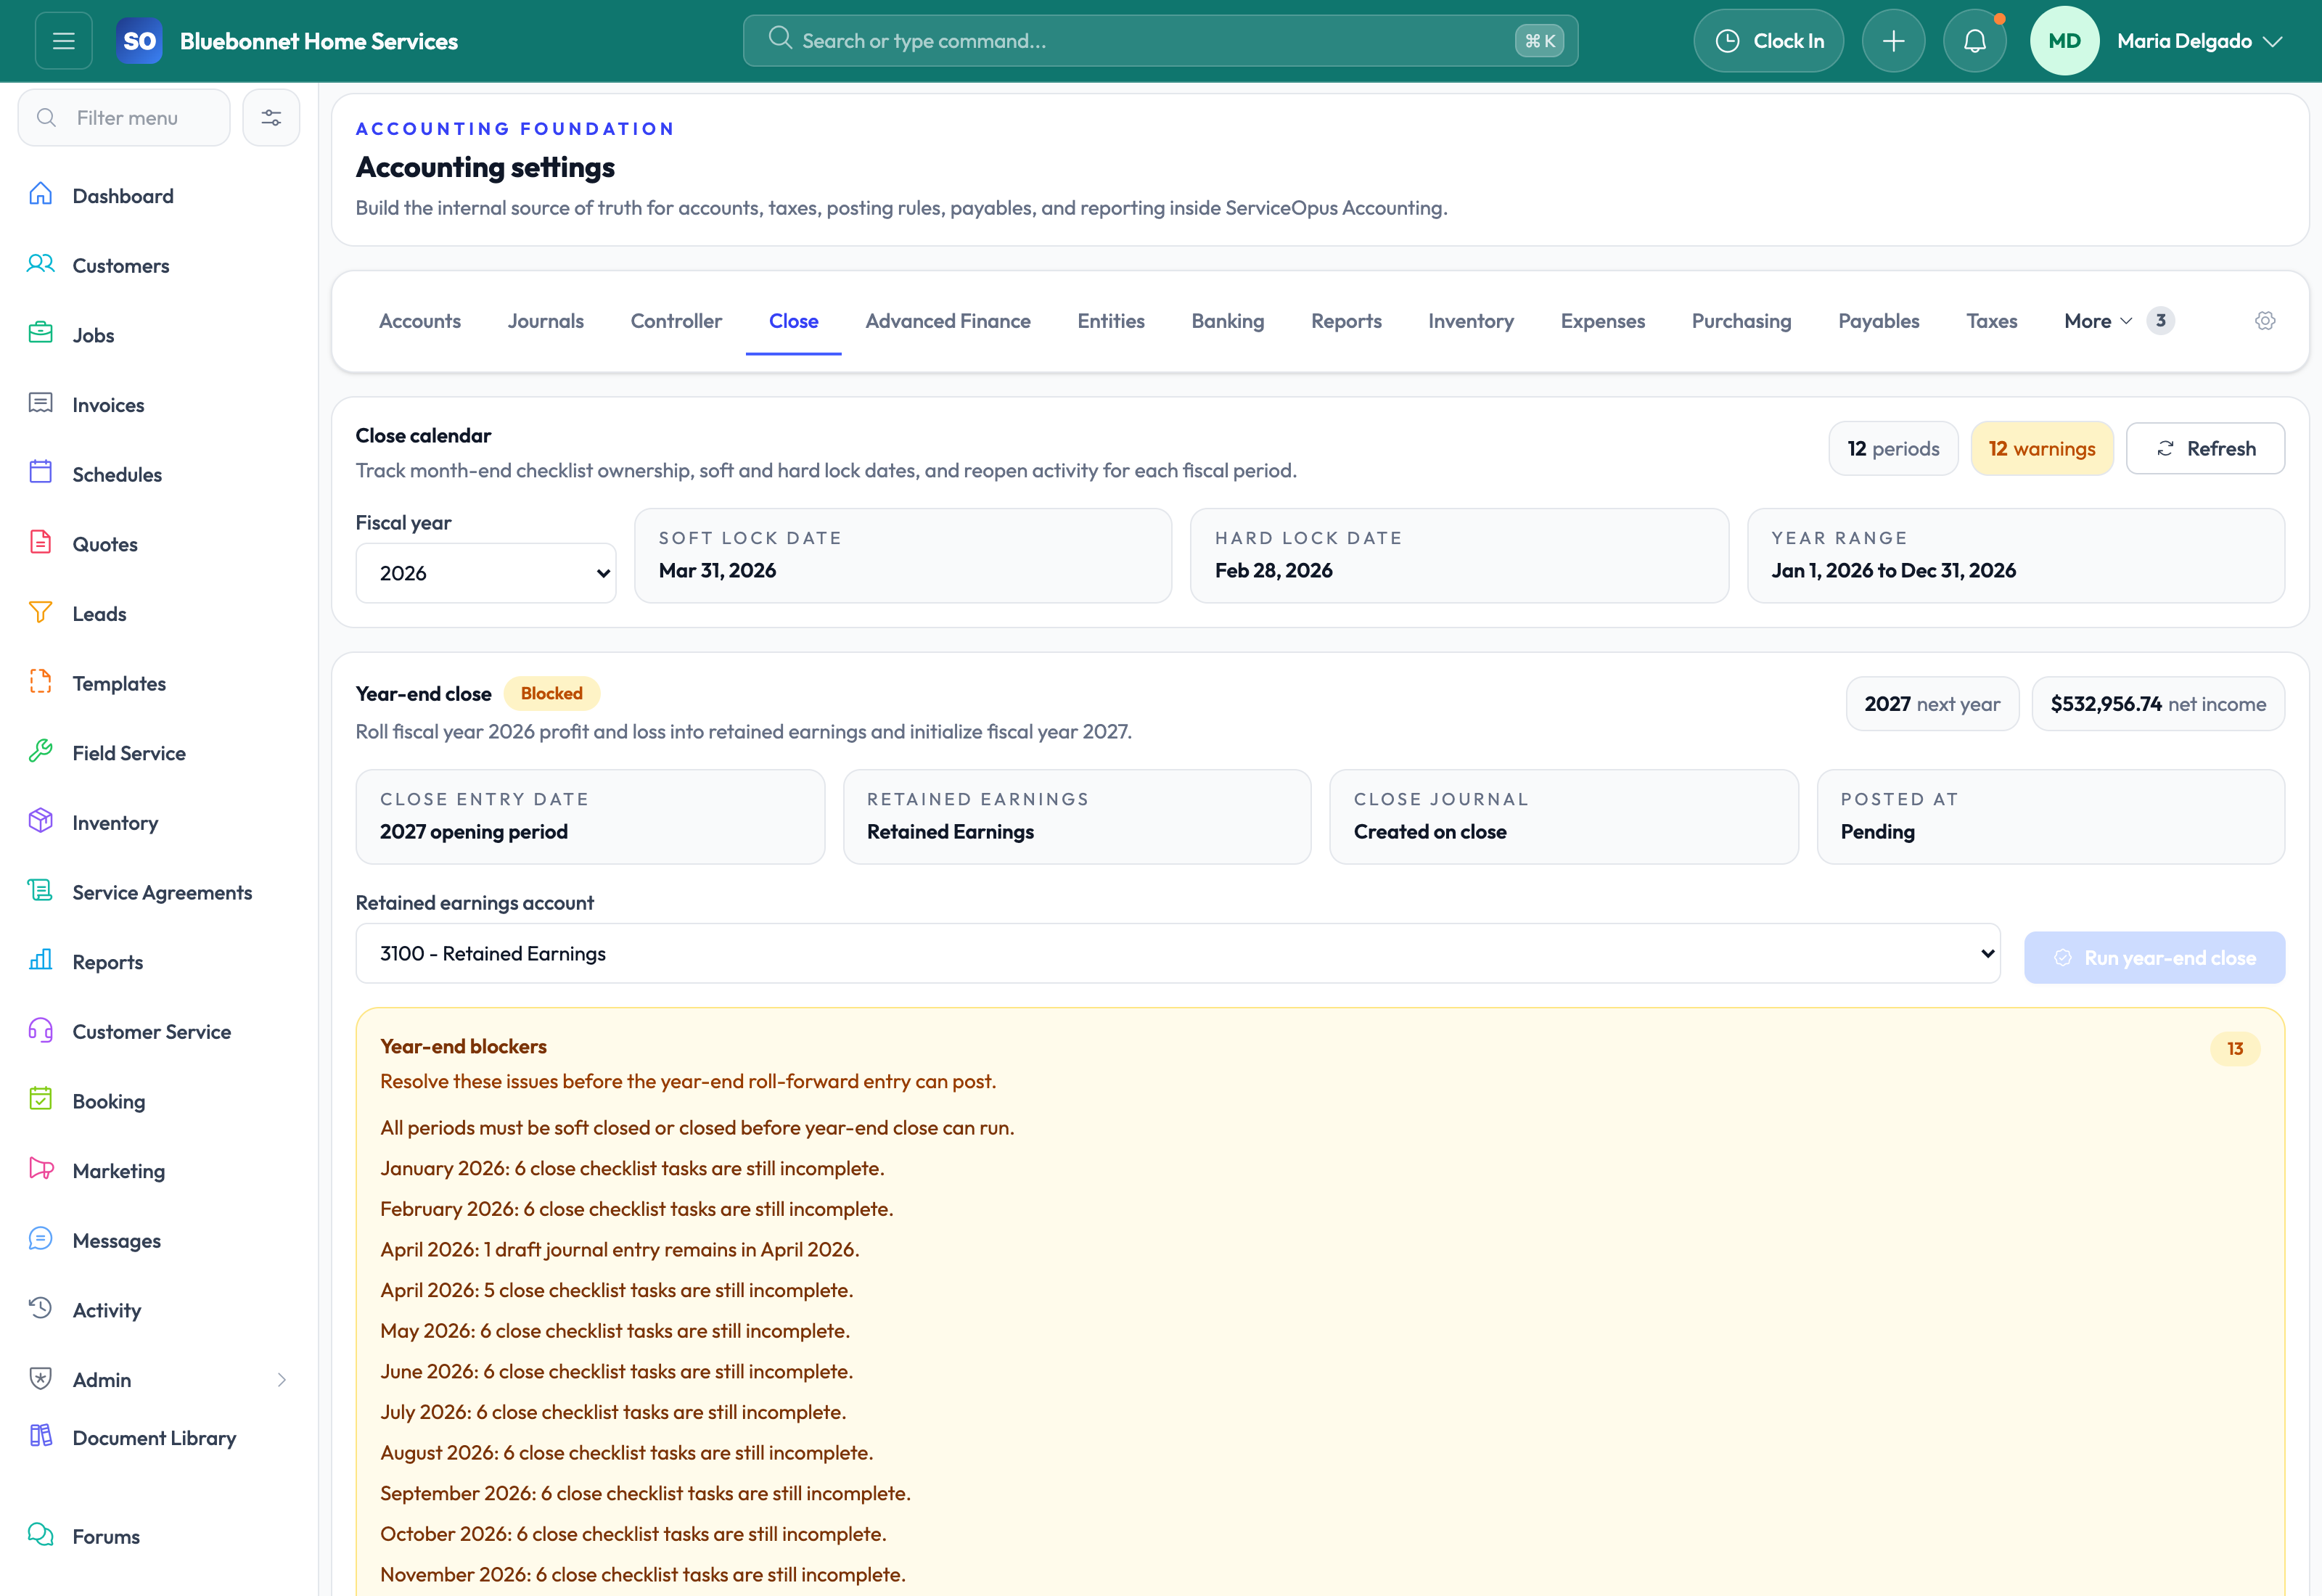2322x1596 pixels.
Task: Click the Messages chat bubble icon
Action: [x=40, y=1239]
